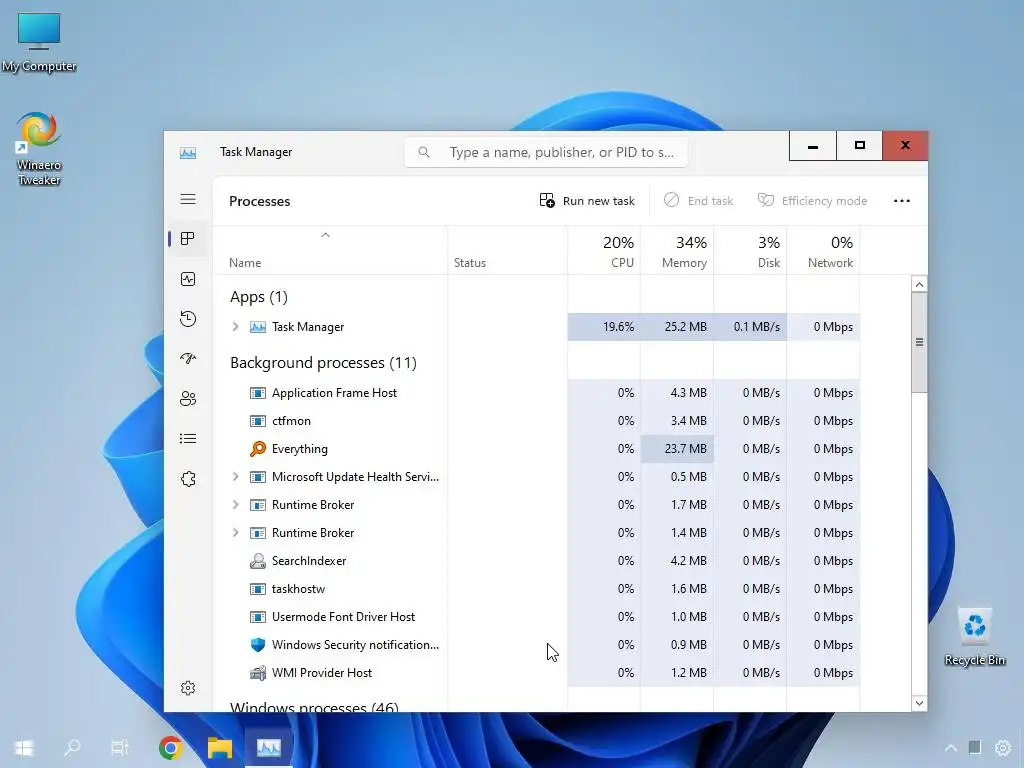Screen dimensions: 1024x768
Task: Select the Everything process name
Action: [300, 449]
